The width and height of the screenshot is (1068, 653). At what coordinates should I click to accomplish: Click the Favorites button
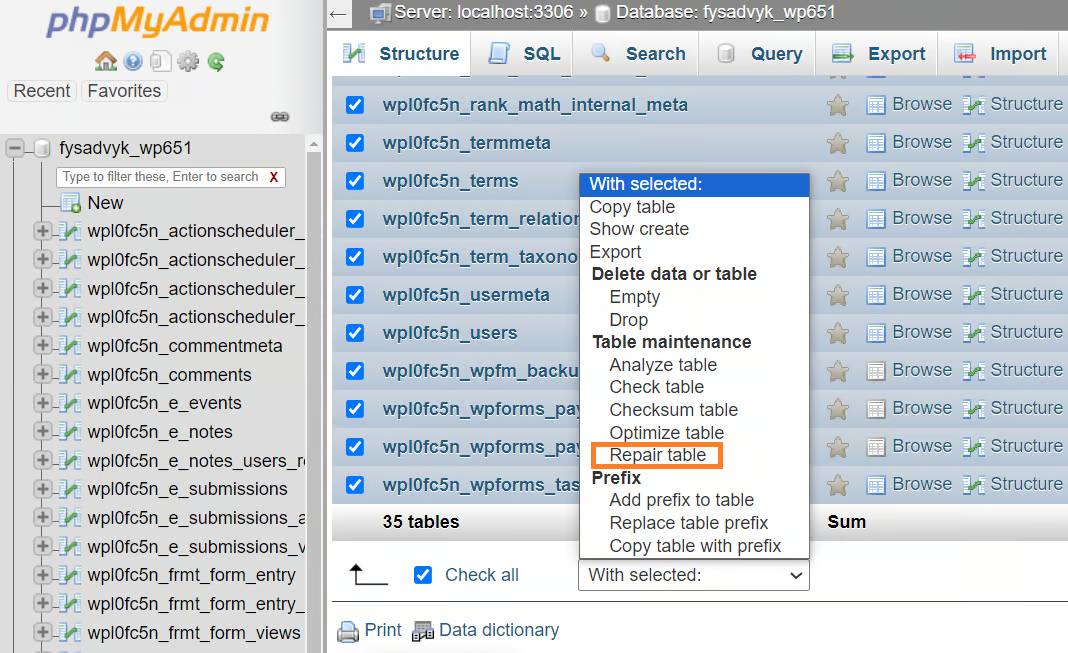124,91
